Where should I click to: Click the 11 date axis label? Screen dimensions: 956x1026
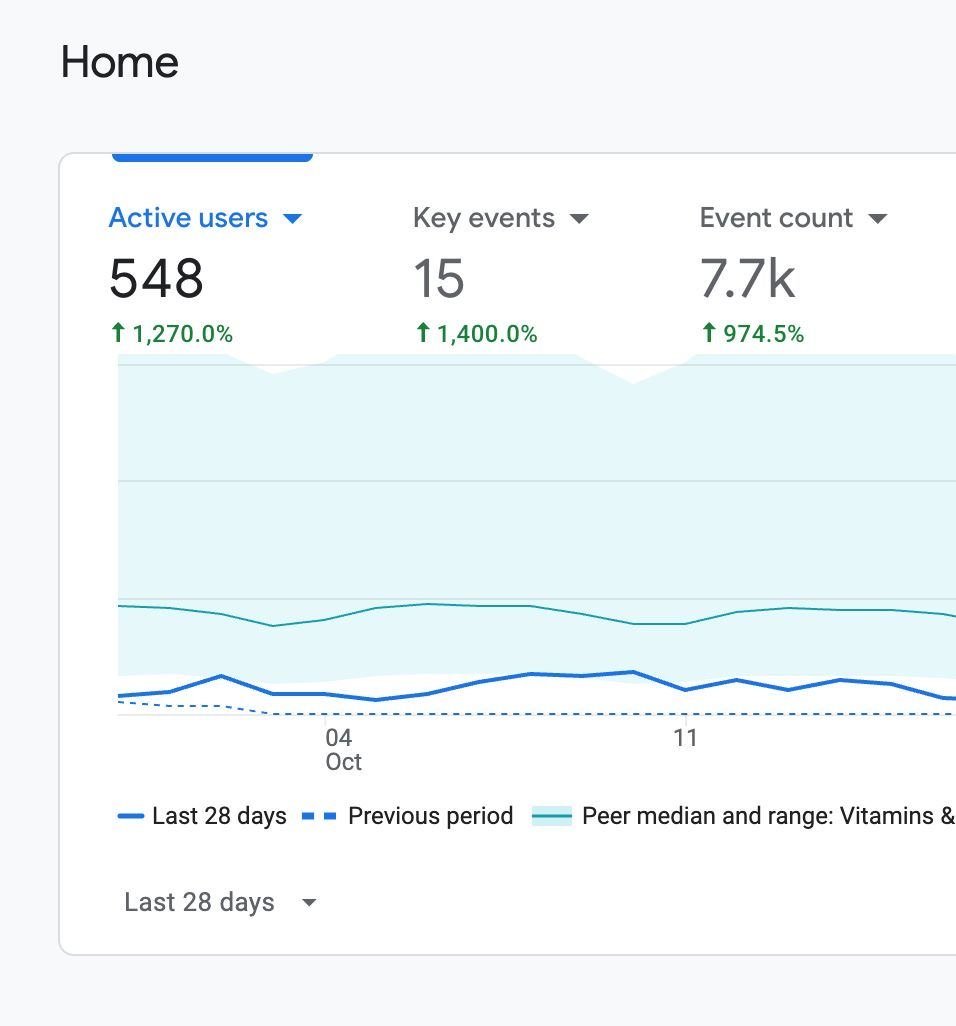[x=685, y=738]
